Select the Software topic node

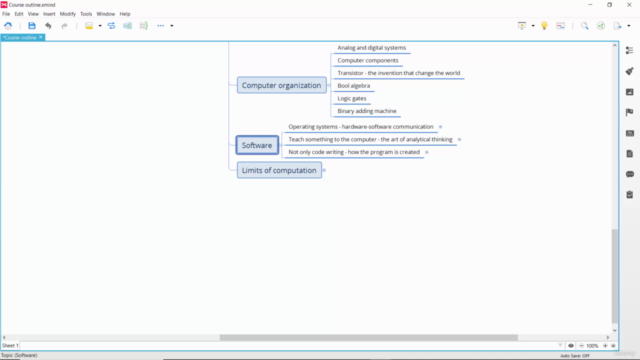pos(257,145)
